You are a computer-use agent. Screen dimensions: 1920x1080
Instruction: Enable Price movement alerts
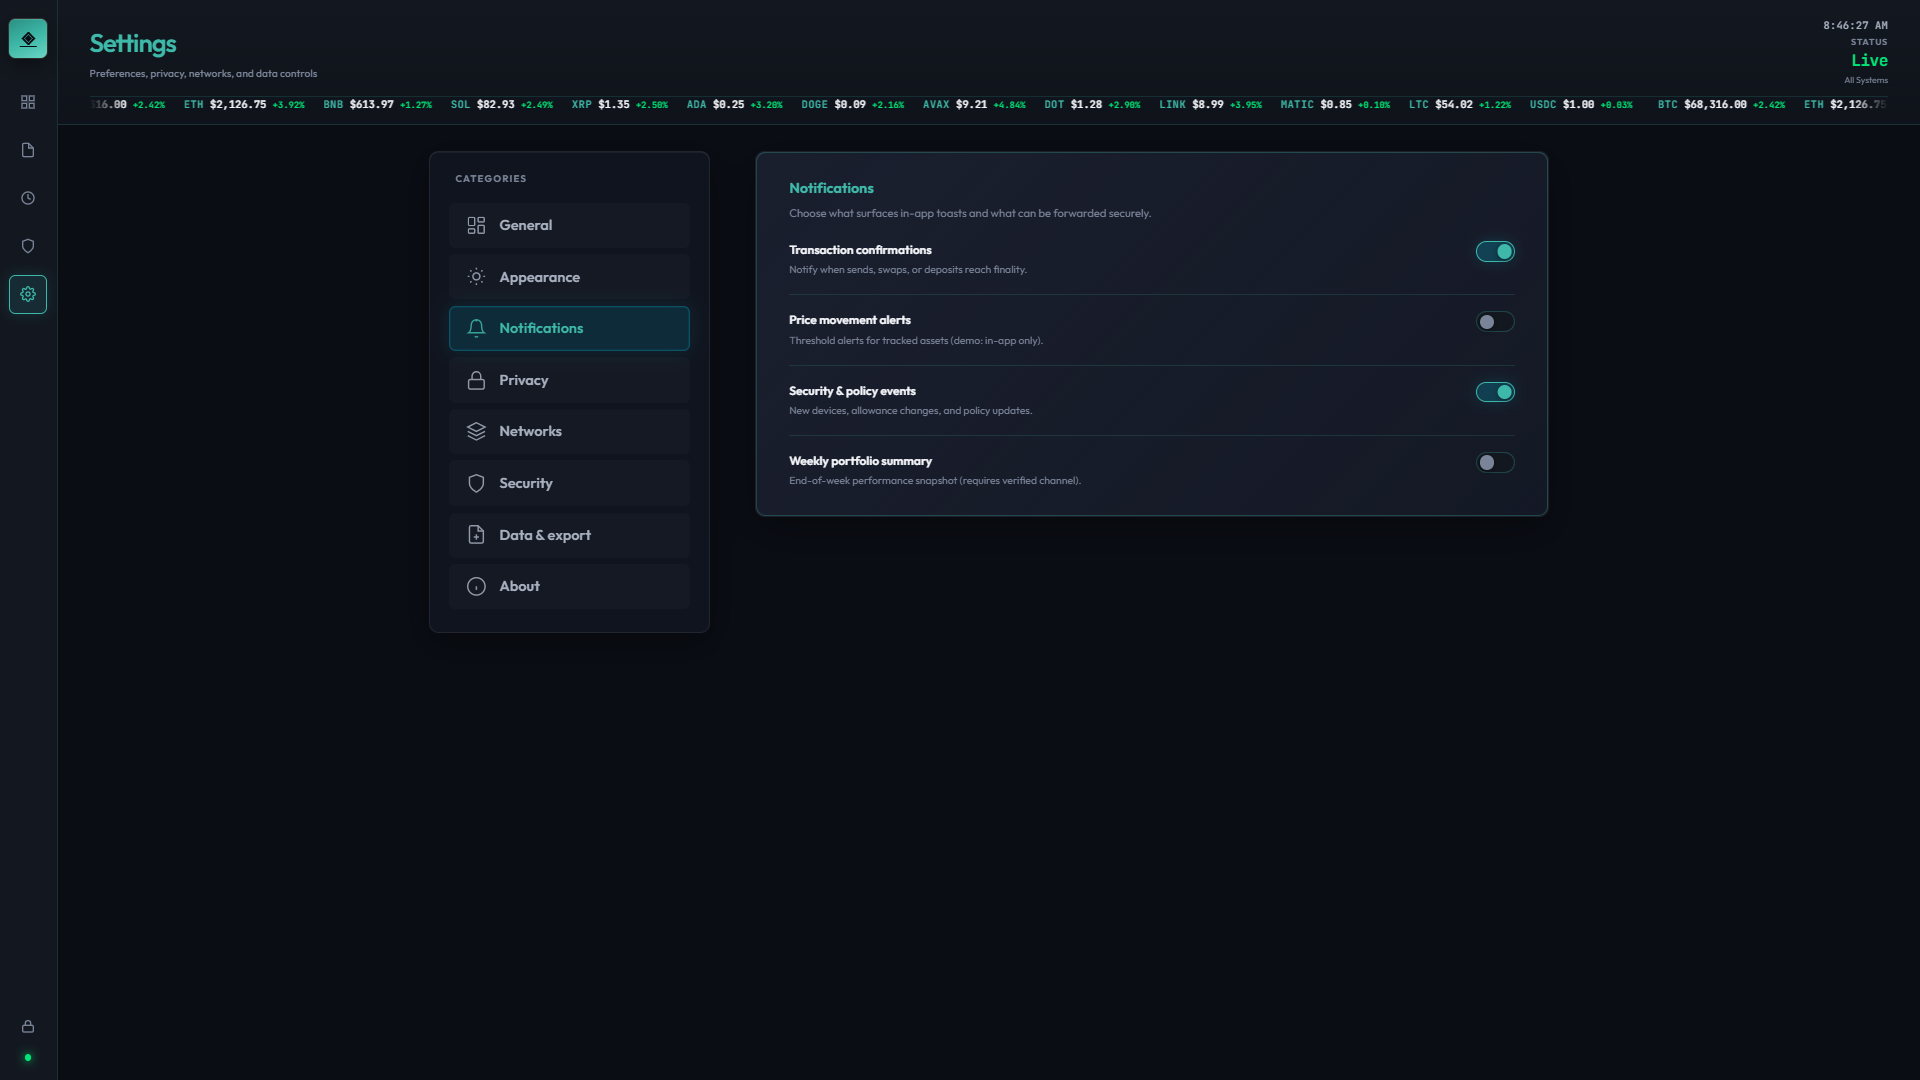(x=1495, y=321)
